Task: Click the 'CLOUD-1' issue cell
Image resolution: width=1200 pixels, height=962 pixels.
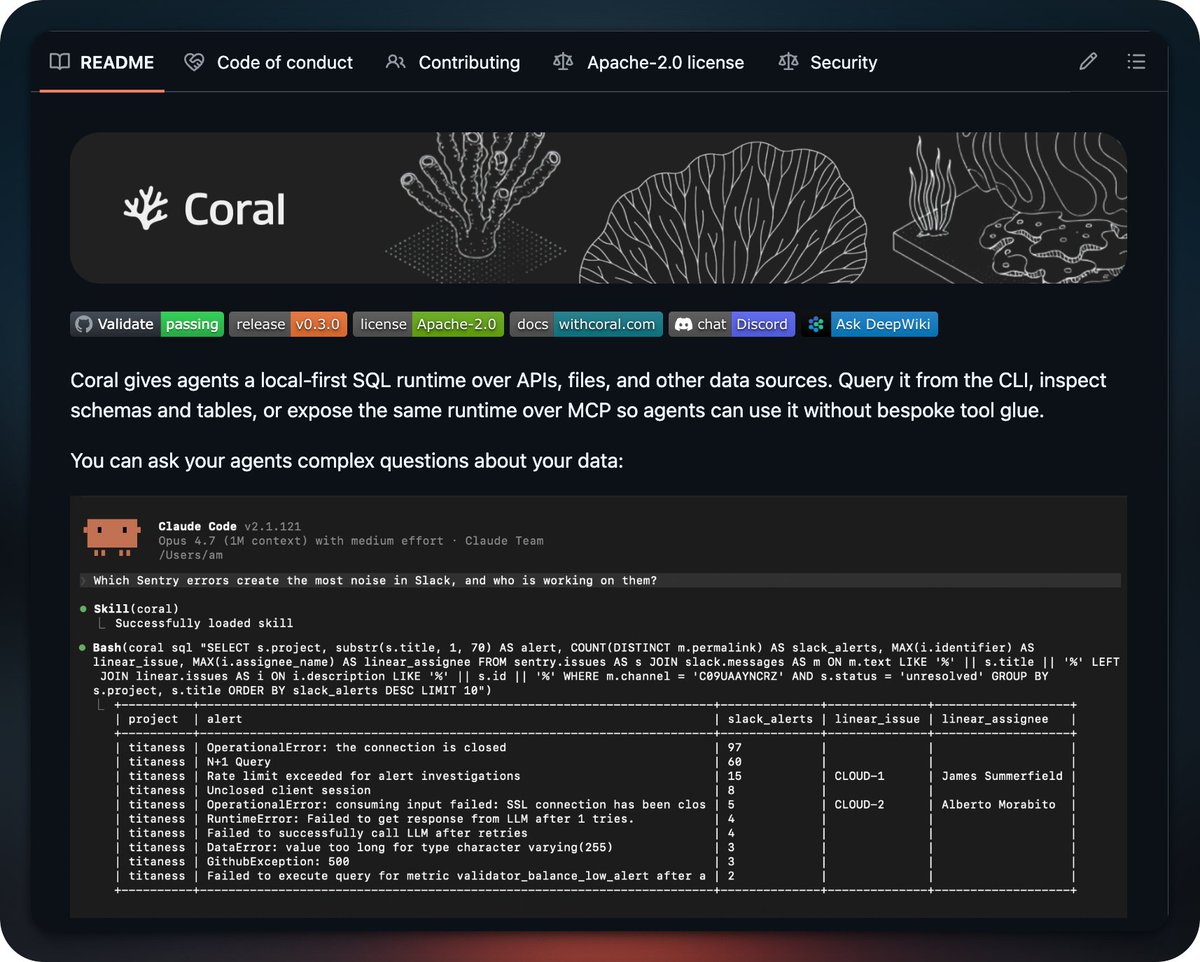Action: (x=860, y=776)
